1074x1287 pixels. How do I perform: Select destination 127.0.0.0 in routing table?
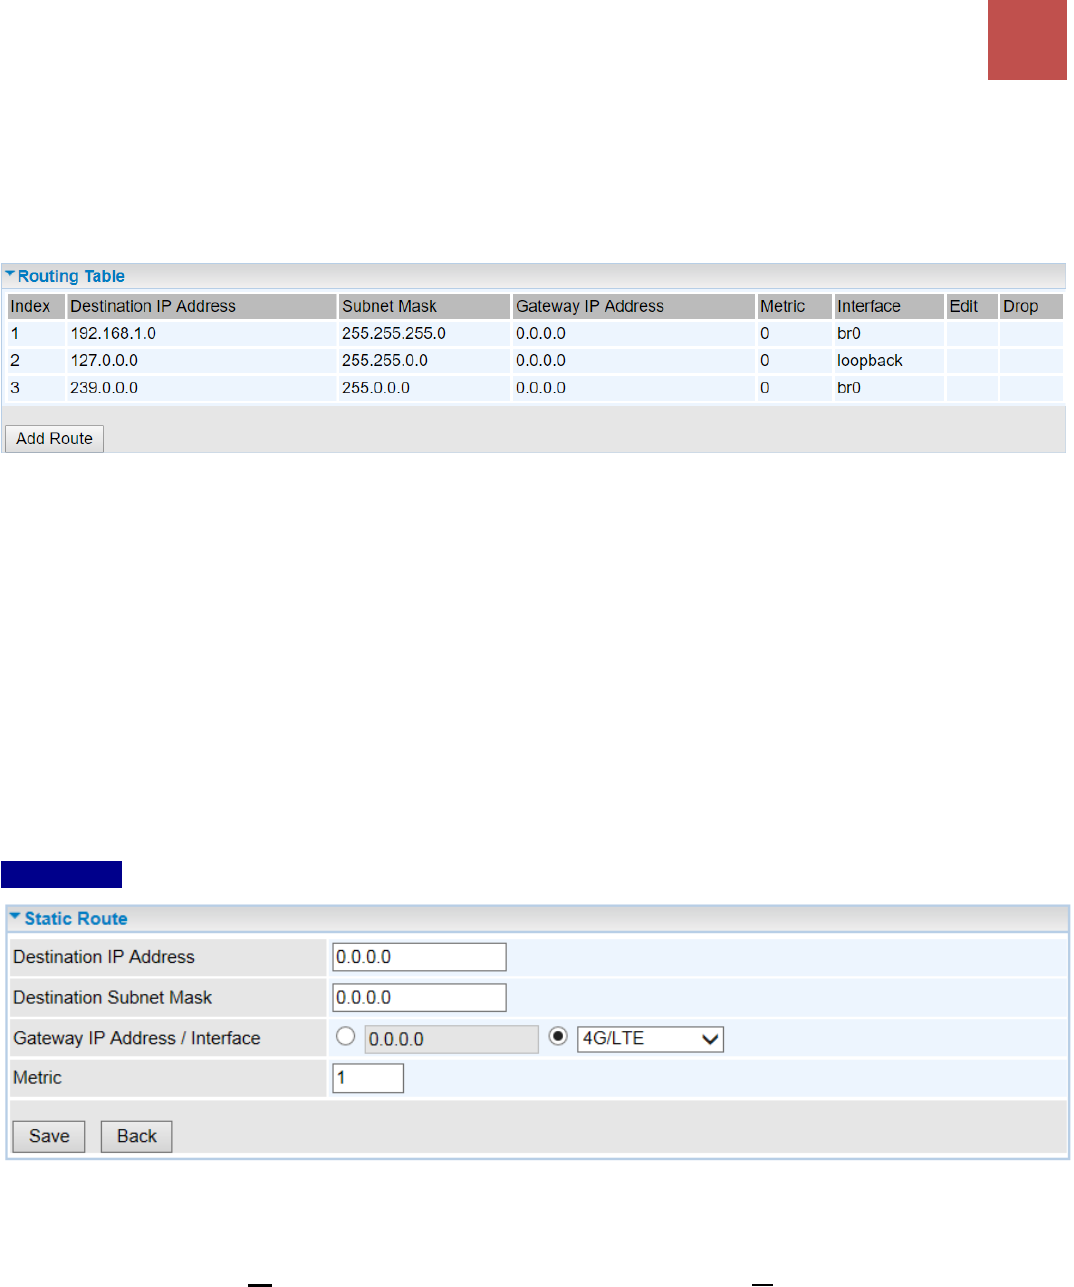(x=104, y=360)
